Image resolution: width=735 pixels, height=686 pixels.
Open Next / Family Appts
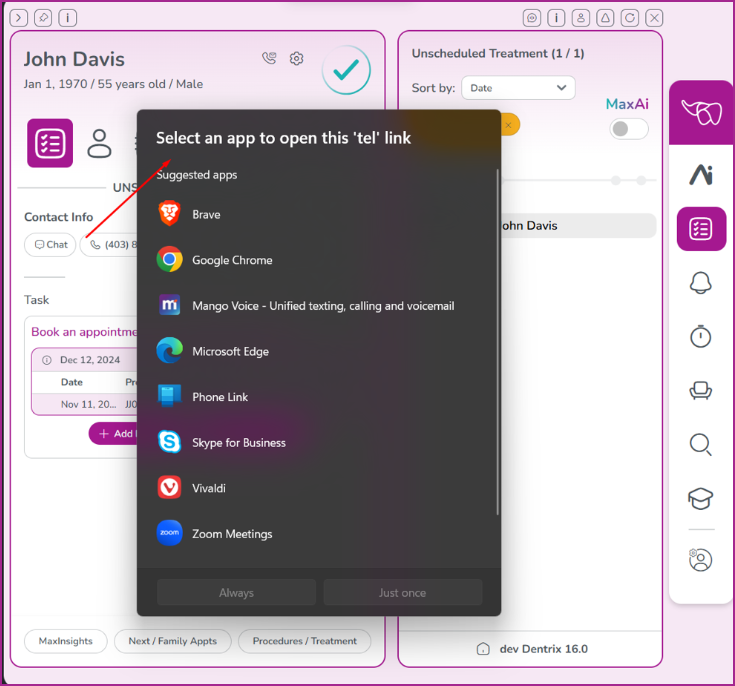pyautogui.click(x=173, y=641)
